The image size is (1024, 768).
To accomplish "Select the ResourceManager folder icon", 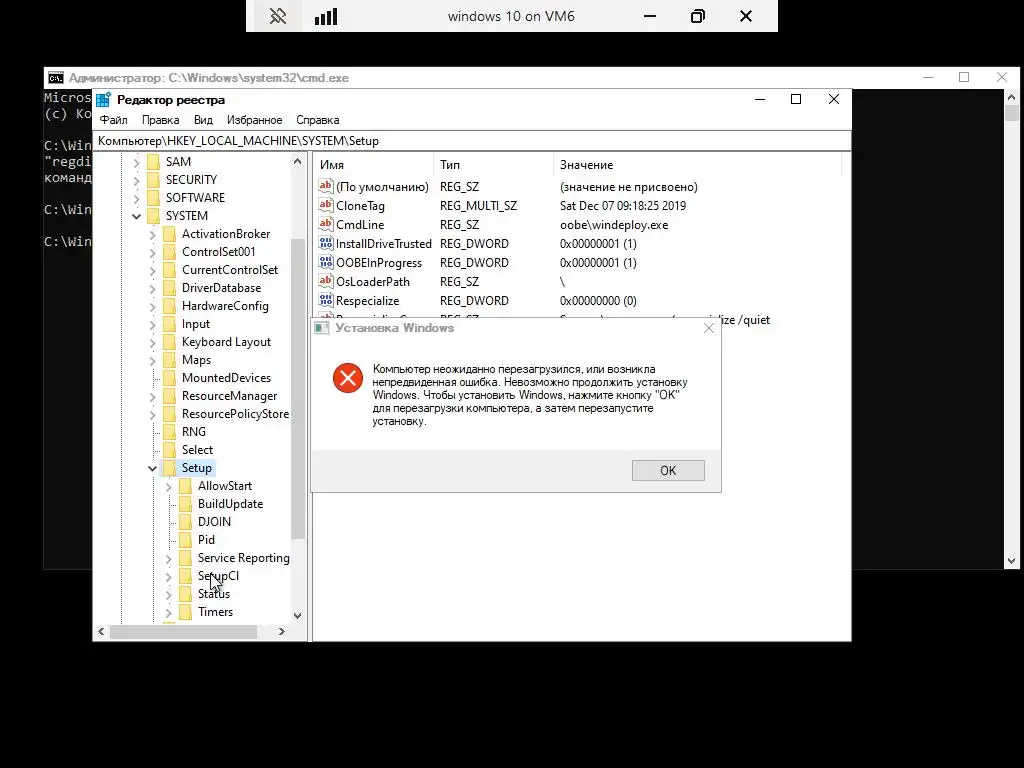I will tap(170, 396).
